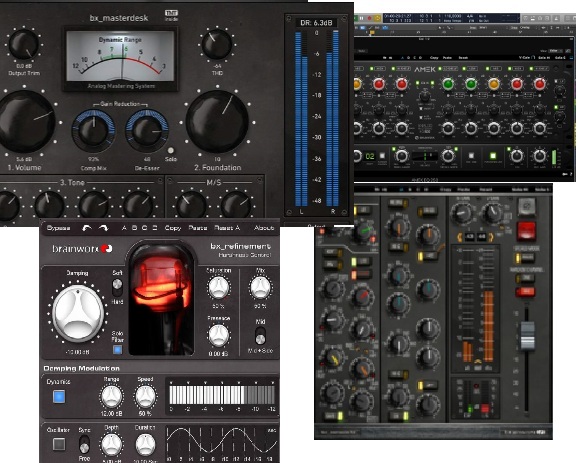Viewport: 578px width, 463px height.
Task: Click the Range knob under Damping Modulation
Action: 111,397
